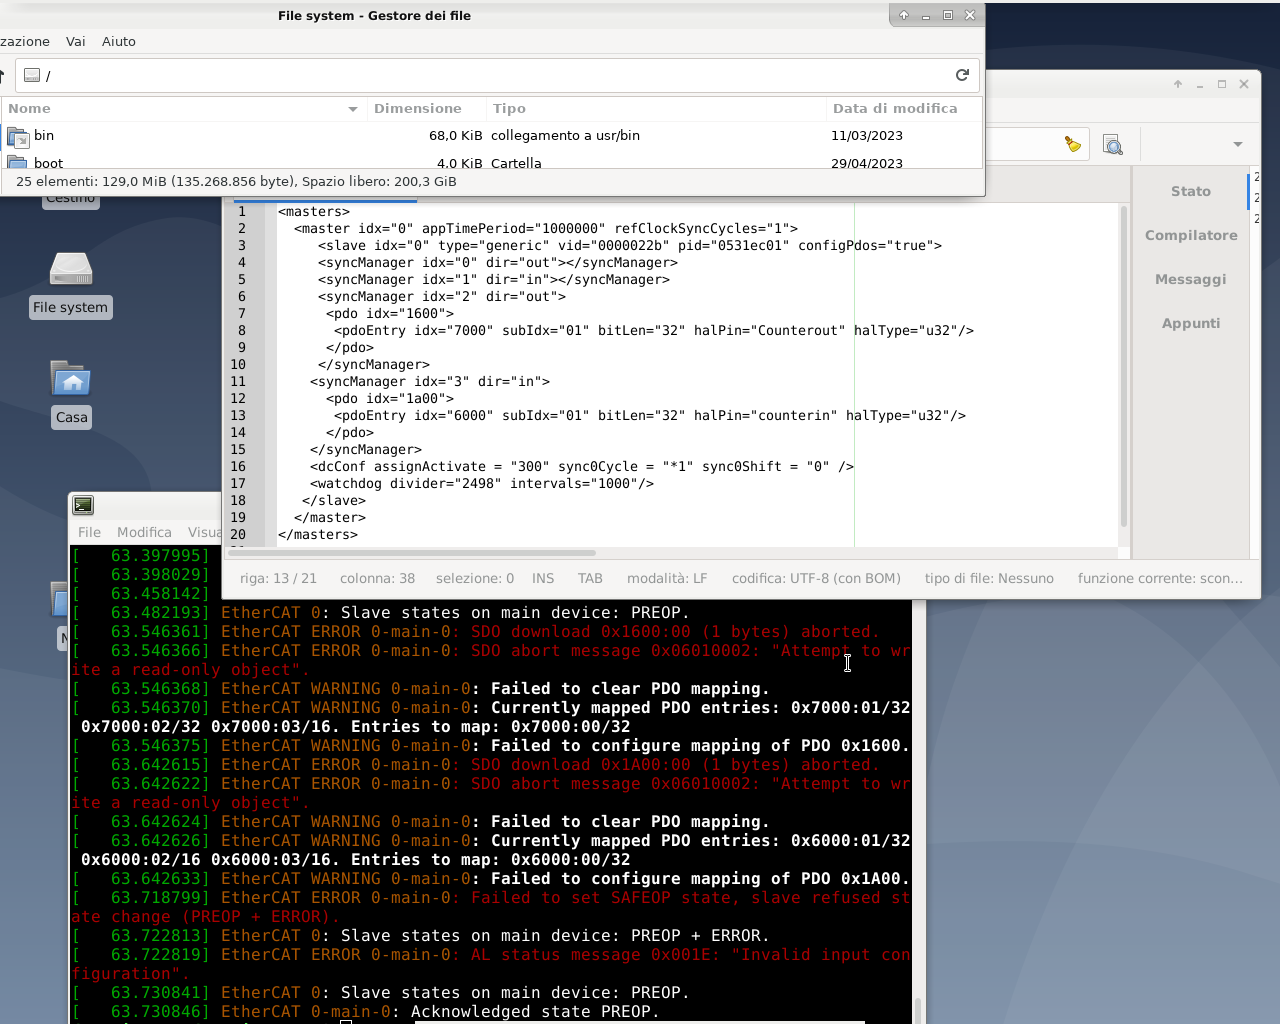Click the terminal window icon in its title bar
Image resolution: width=1280 pixels, height=1024 pixels.
pos(83,505)
